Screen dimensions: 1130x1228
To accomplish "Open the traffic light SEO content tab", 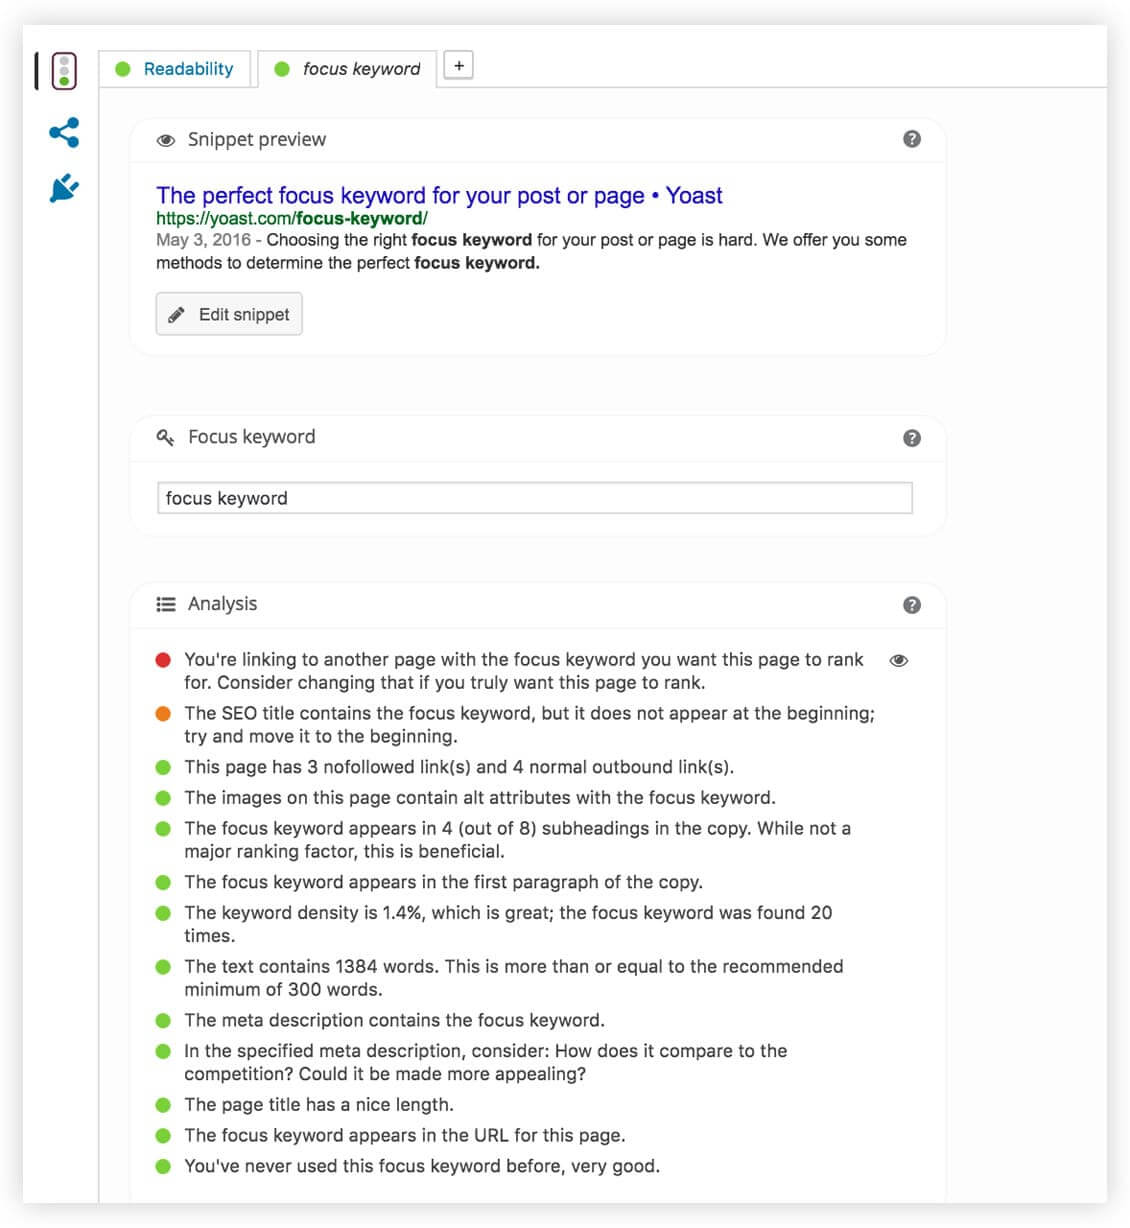I will click(64, 71).
